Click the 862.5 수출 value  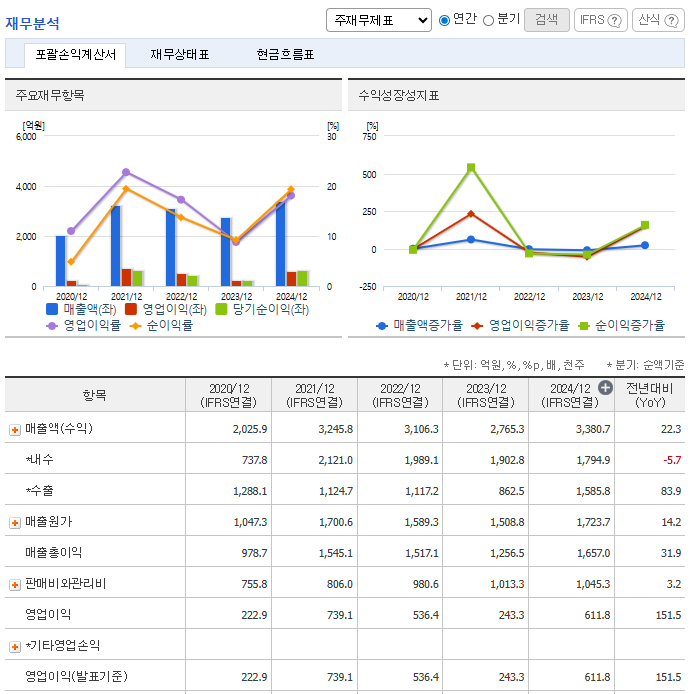pyautogui.click(x=511, y=491)
